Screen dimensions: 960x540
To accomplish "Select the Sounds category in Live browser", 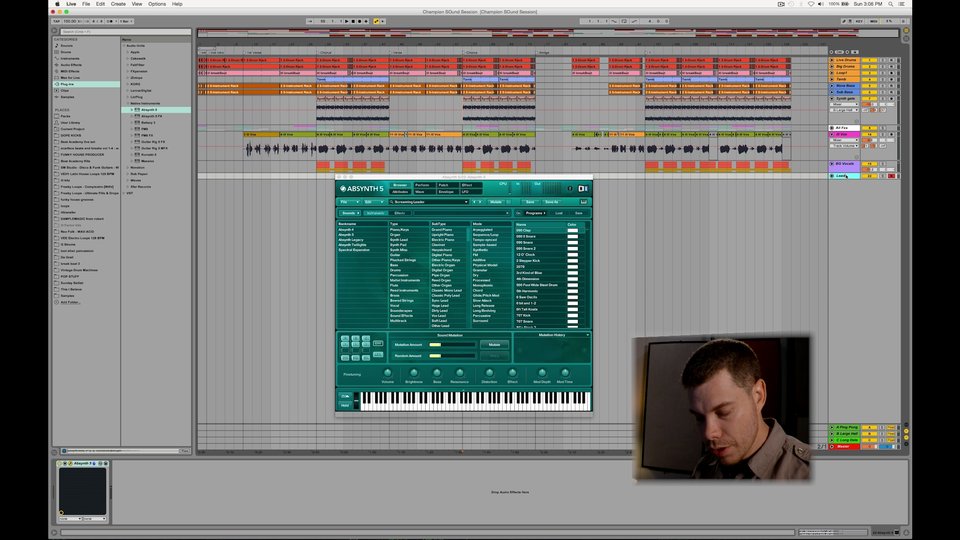I will [67, 45].
